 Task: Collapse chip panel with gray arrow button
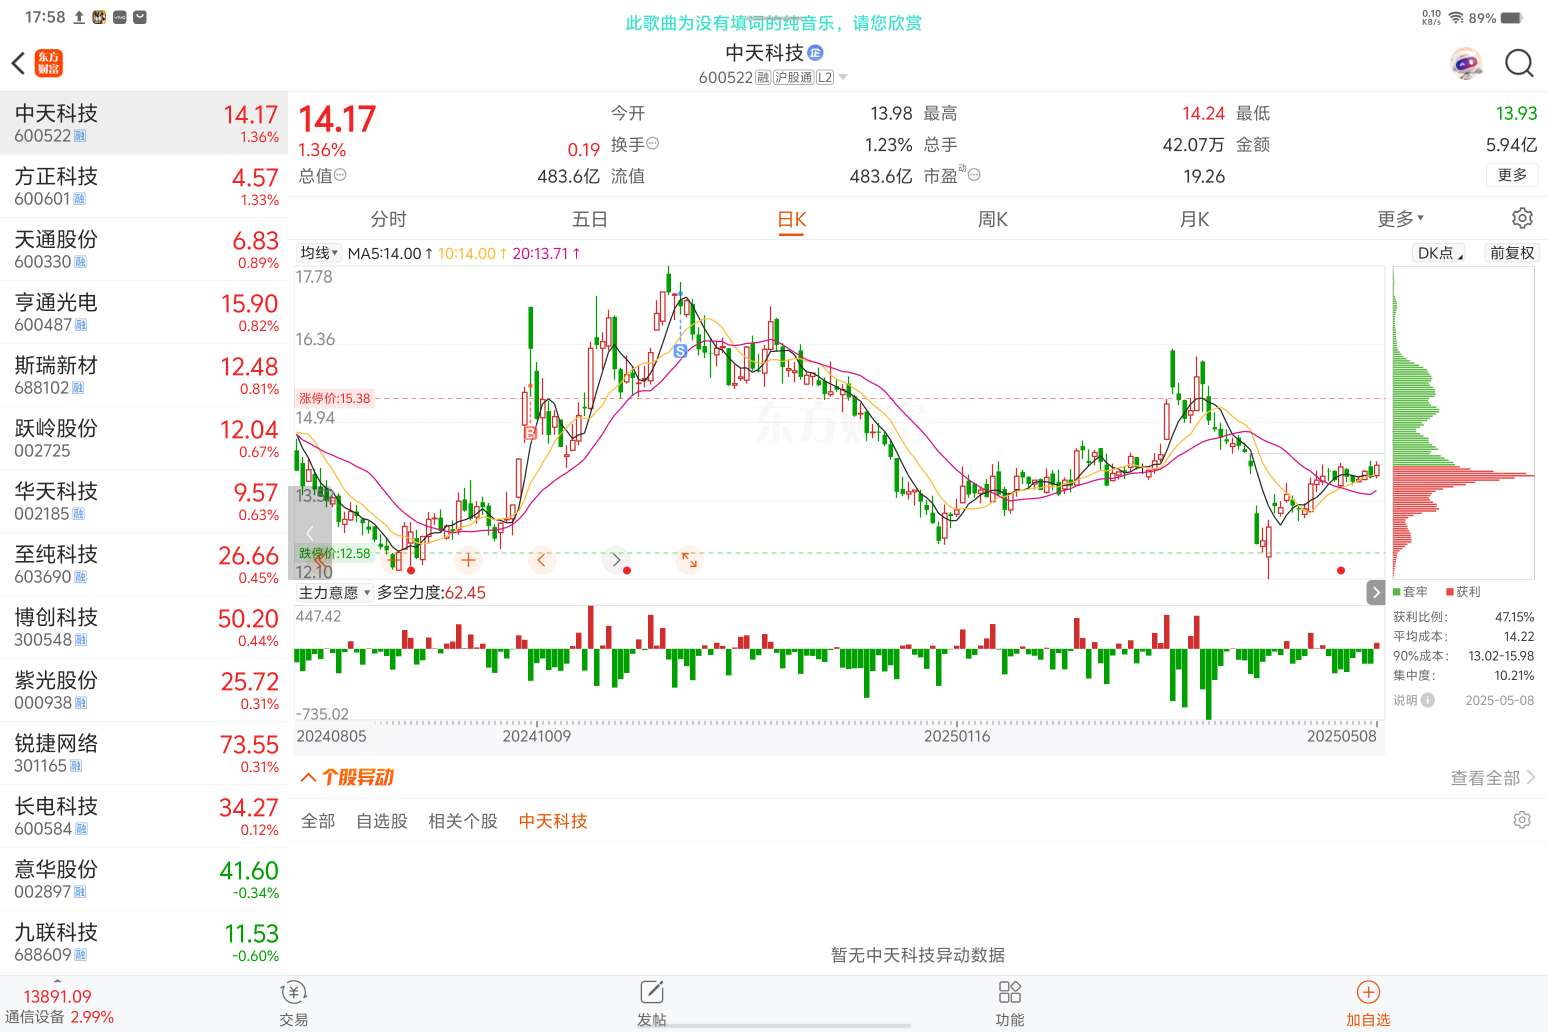coord(1376,592)
